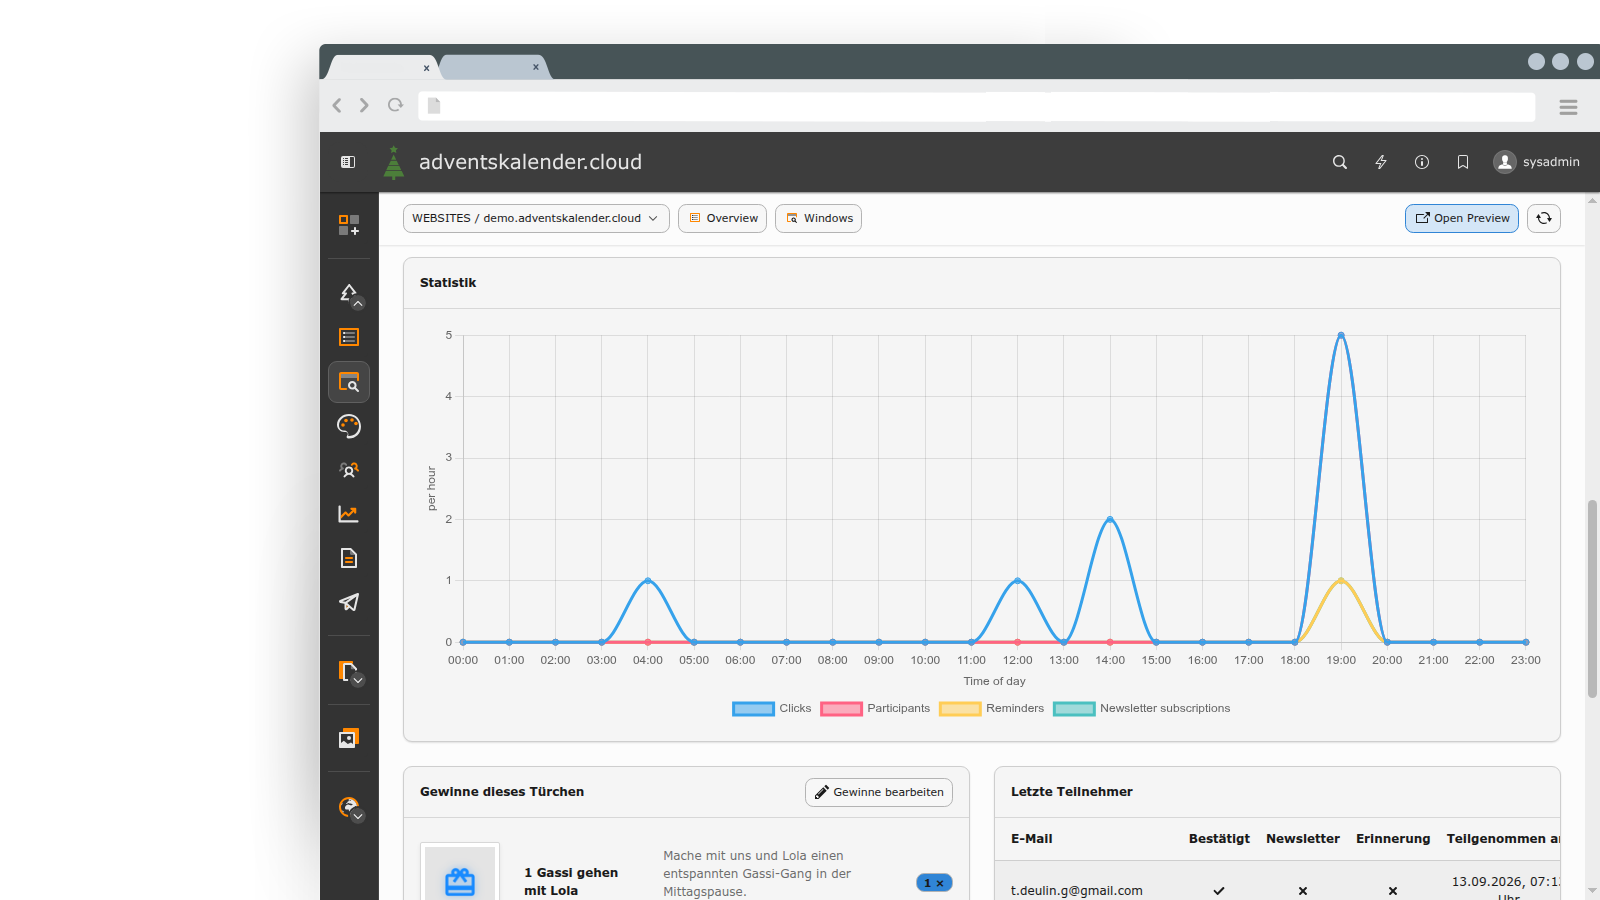Switch to the Overview tab
1600x900 pixels.
click(x=722, y=218)
